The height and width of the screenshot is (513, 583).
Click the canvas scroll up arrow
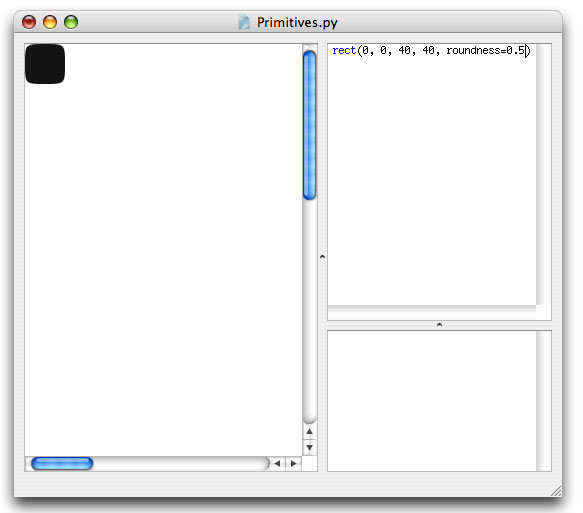point(309,432)
